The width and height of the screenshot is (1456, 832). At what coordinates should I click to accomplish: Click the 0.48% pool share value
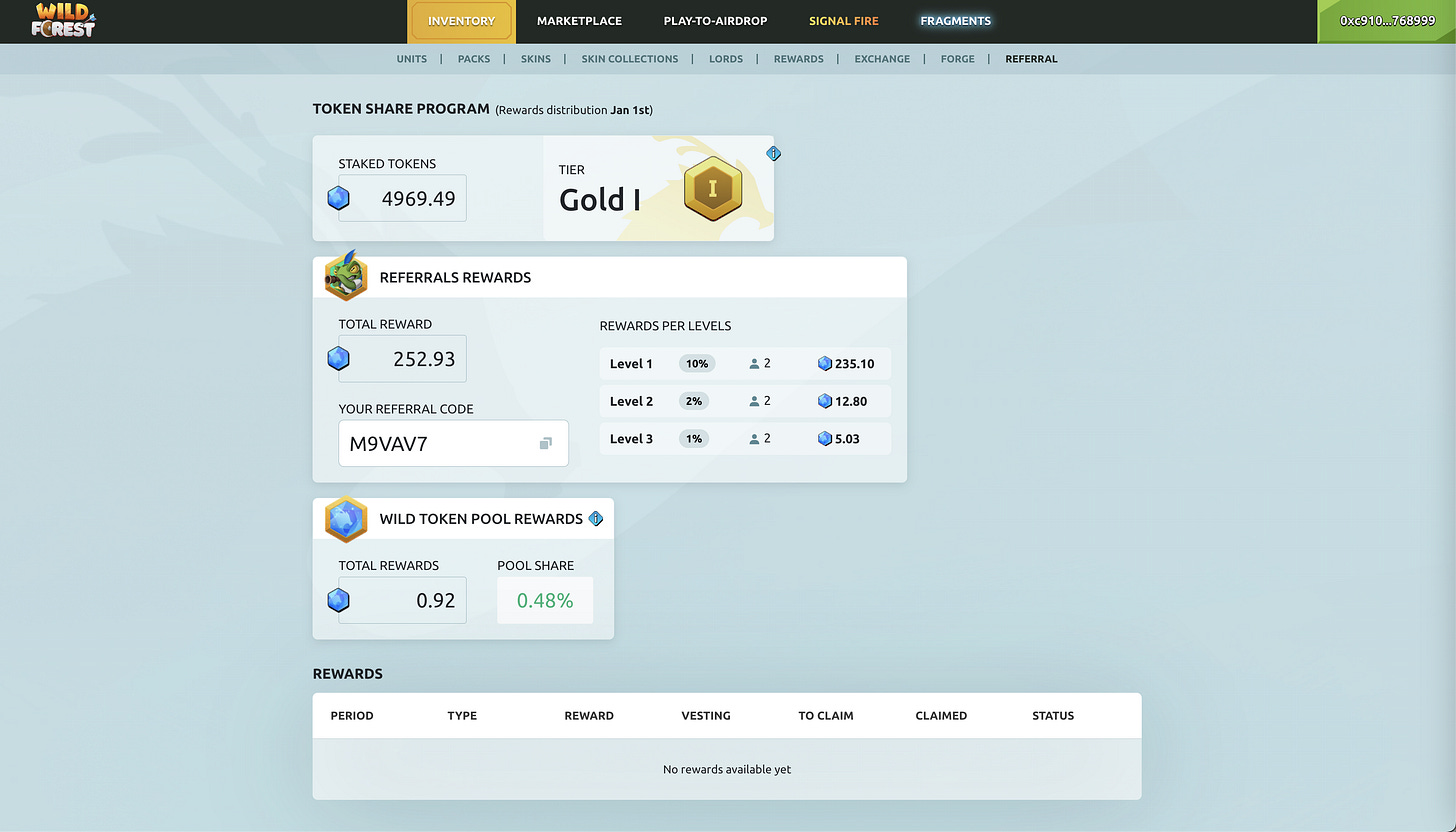point(545,598)
